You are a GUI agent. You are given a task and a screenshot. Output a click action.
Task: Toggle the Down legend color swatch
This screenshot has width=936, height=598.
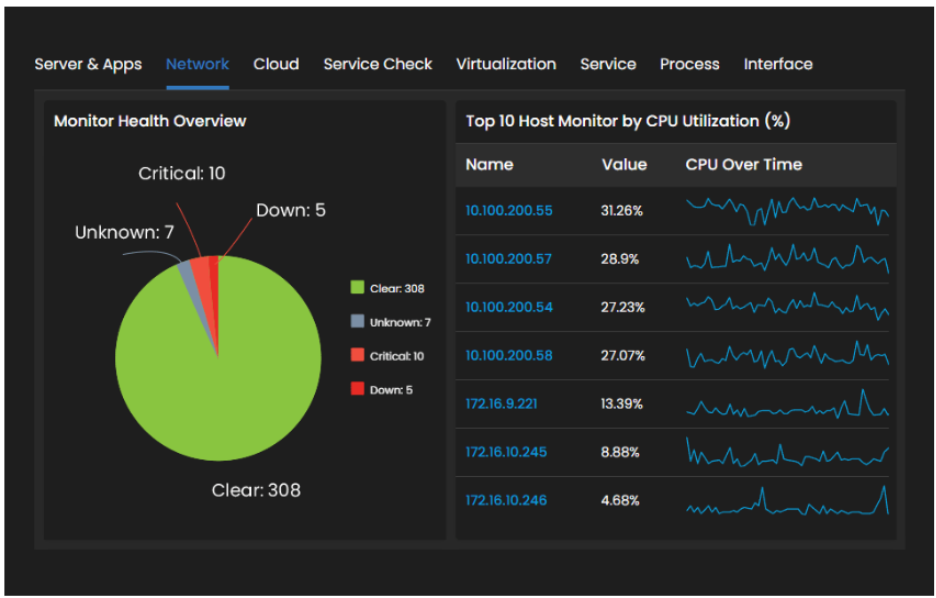click(357, 389)
